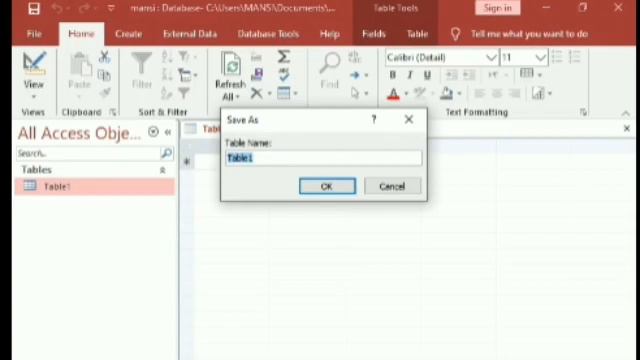Viewport: 640px width, 360px height.
Task: Open the font size 11 dropdown
Action: coord(540,58)
